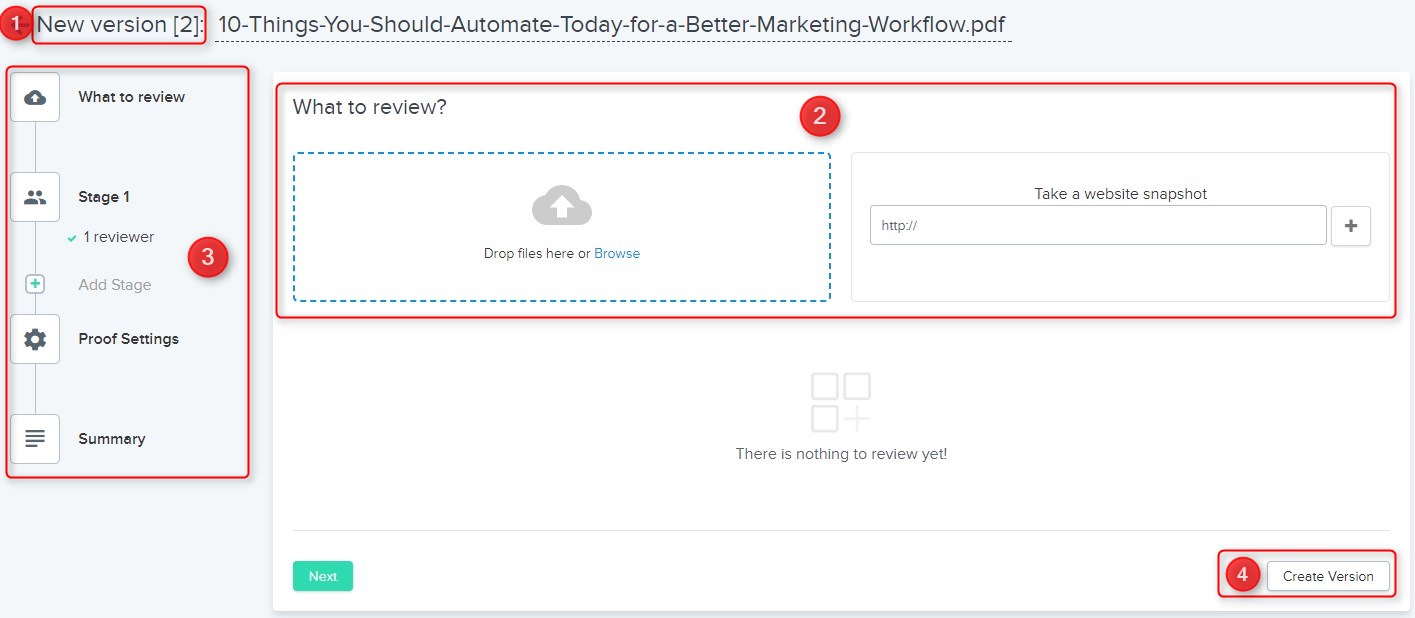The image size is (1415, 618).
Task: Click the PDF file name in the title
Action: [611, 25]
